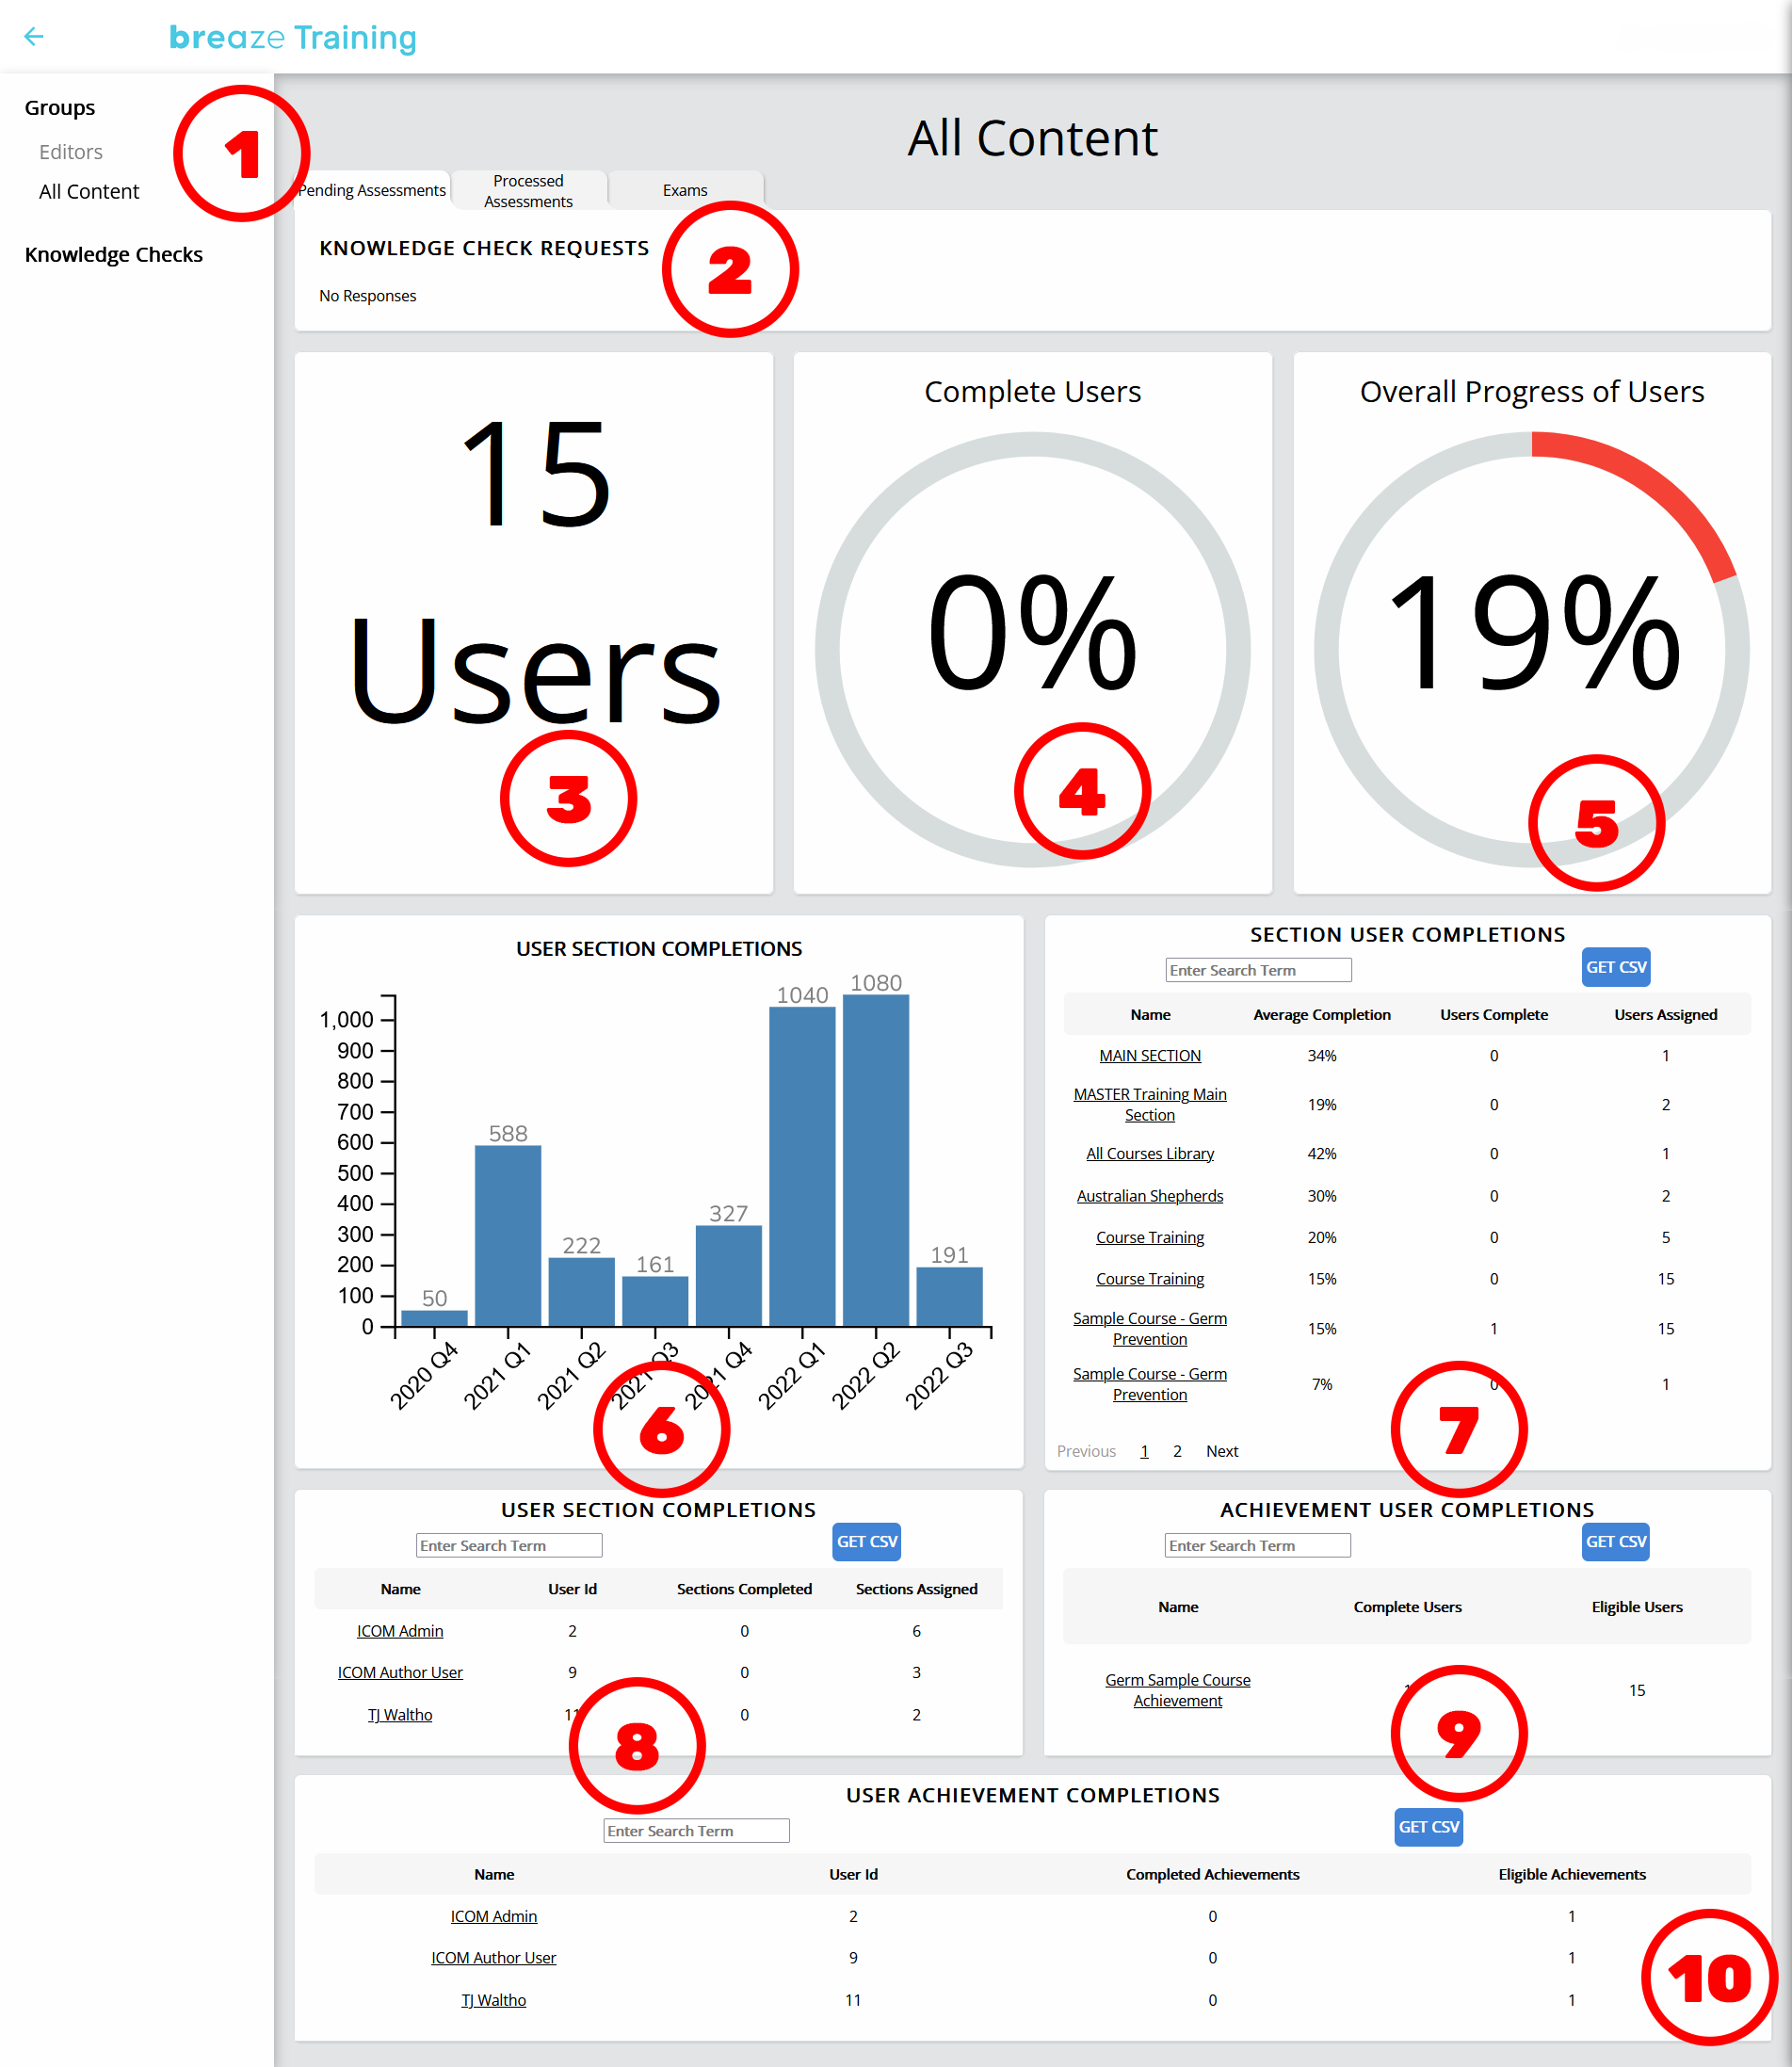Open the MASTER Training Main Section link
Viewport: 1792px width, 2067px height.
(x=1150, y=1104)
